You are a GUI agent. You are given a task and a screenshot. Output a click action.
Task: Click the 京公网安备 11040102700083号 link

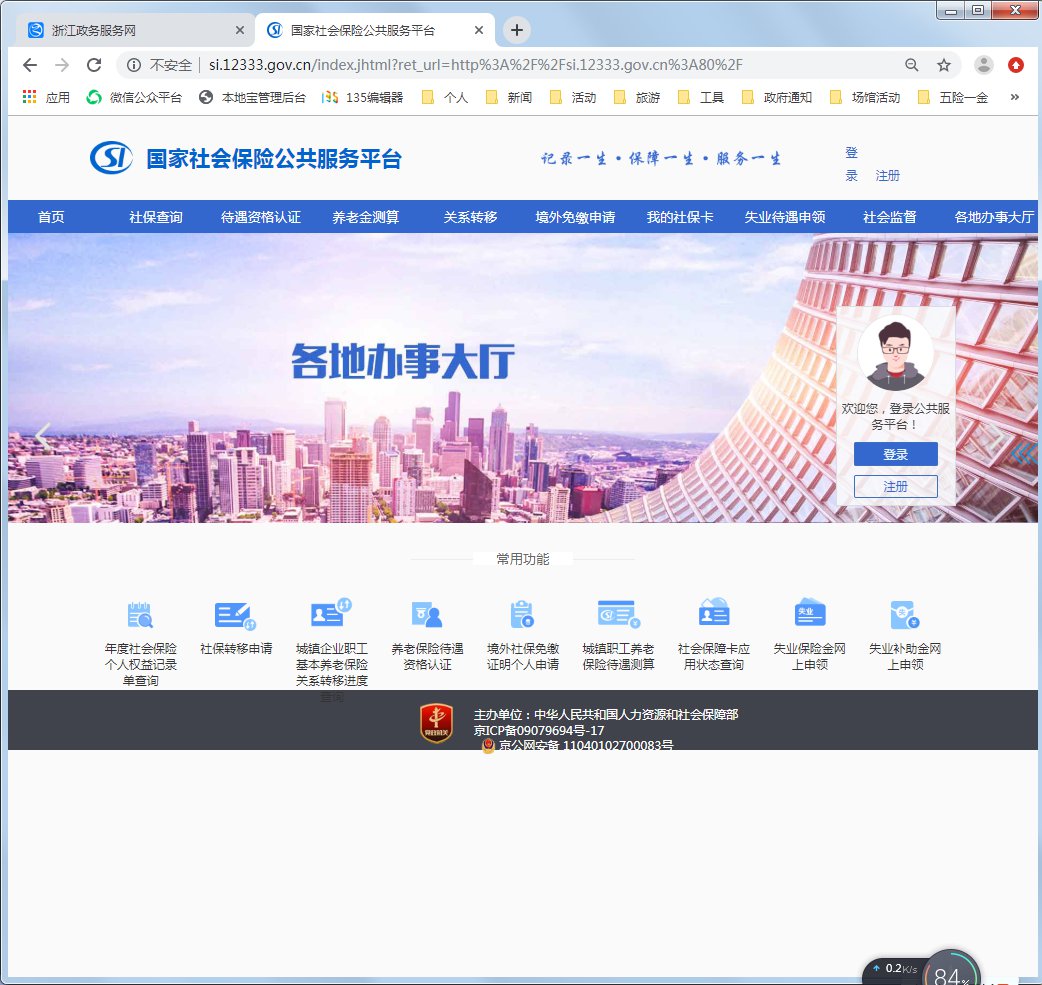pyautogui.click(x=585, y=746)
